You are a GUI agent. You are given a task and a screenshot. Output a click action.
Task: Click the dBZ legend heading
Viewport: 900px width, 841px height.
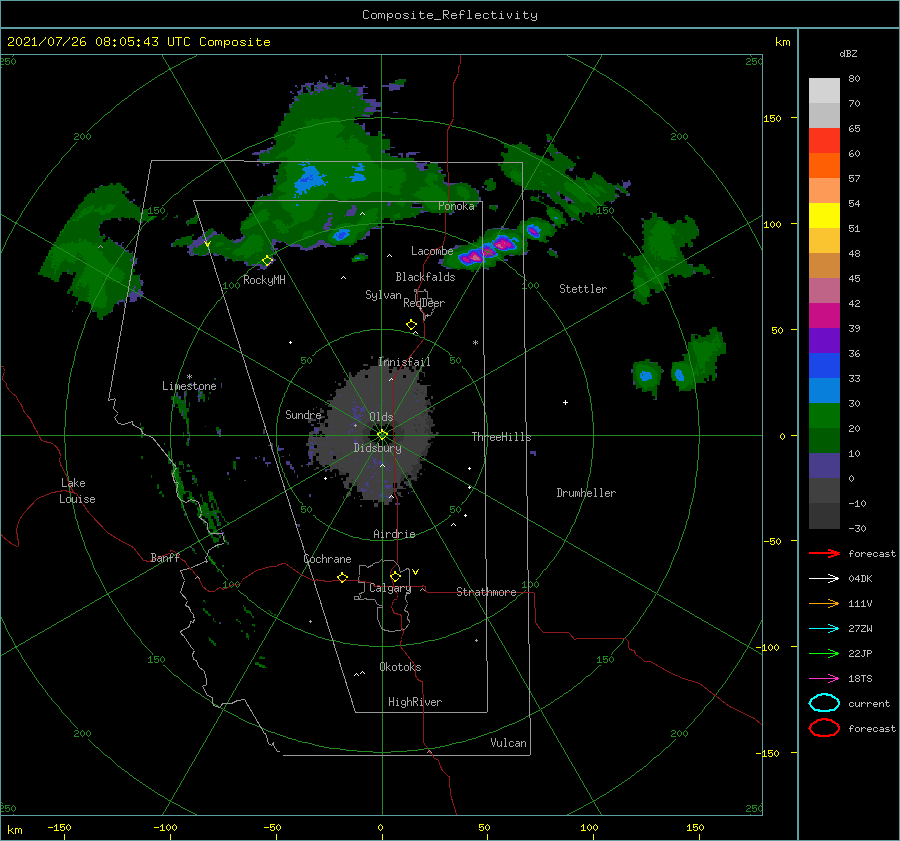848,54
